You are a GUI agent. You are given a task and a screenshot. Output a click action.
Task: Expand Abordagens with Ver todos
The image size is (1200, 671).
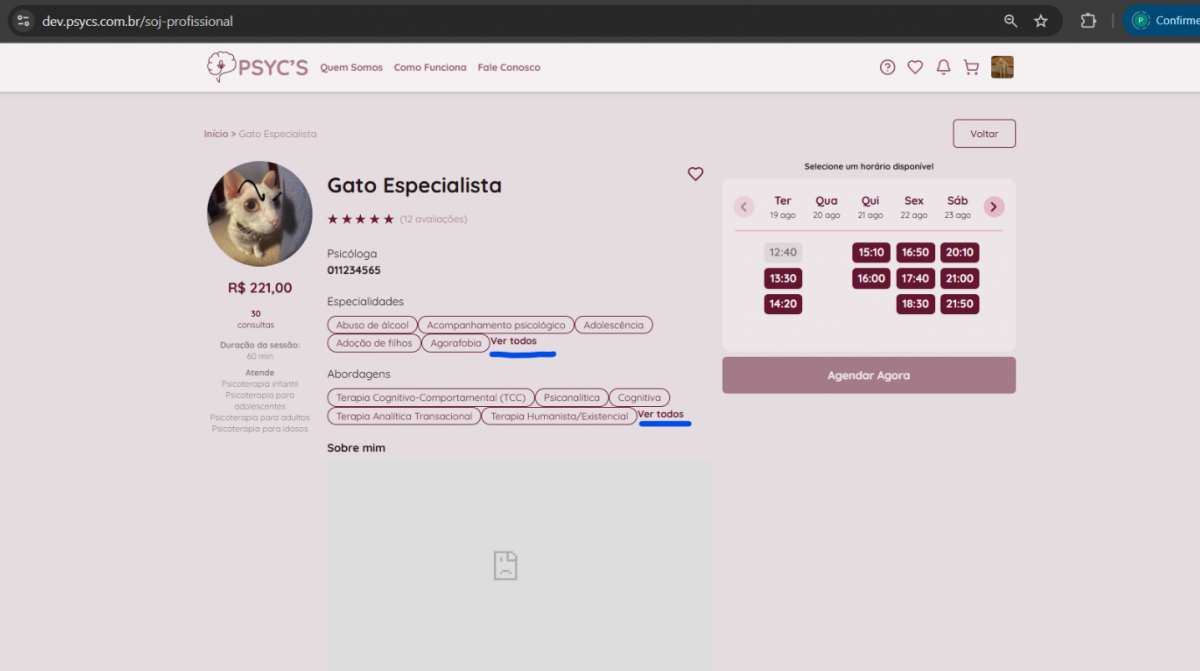click(661, 414)
